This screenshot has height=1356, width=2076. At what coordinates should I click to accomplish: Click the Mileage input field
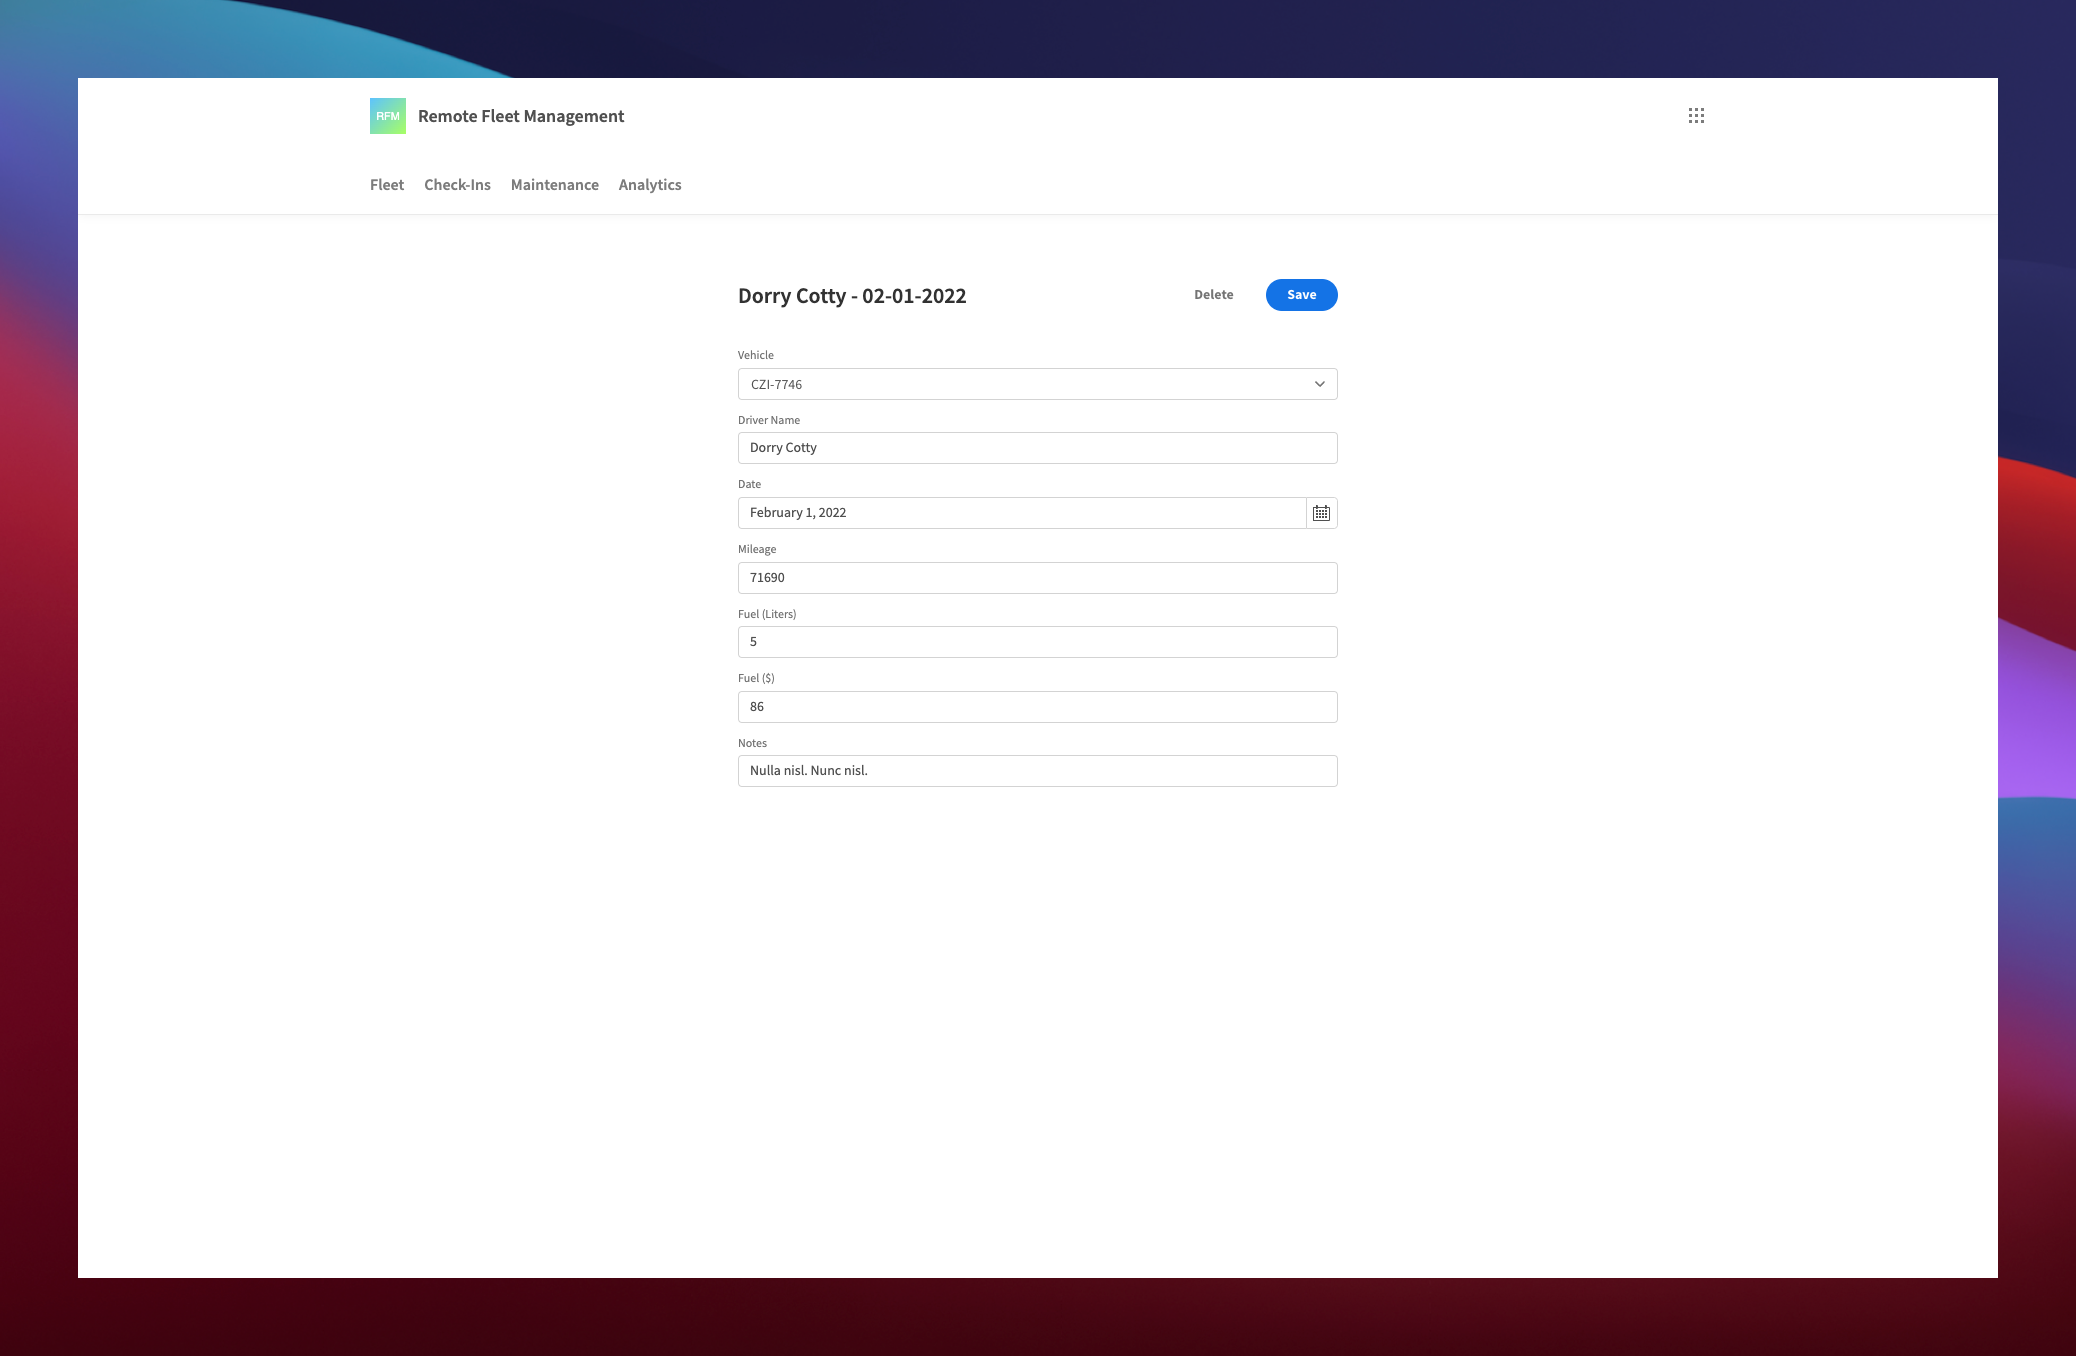tap(1036, 577)
